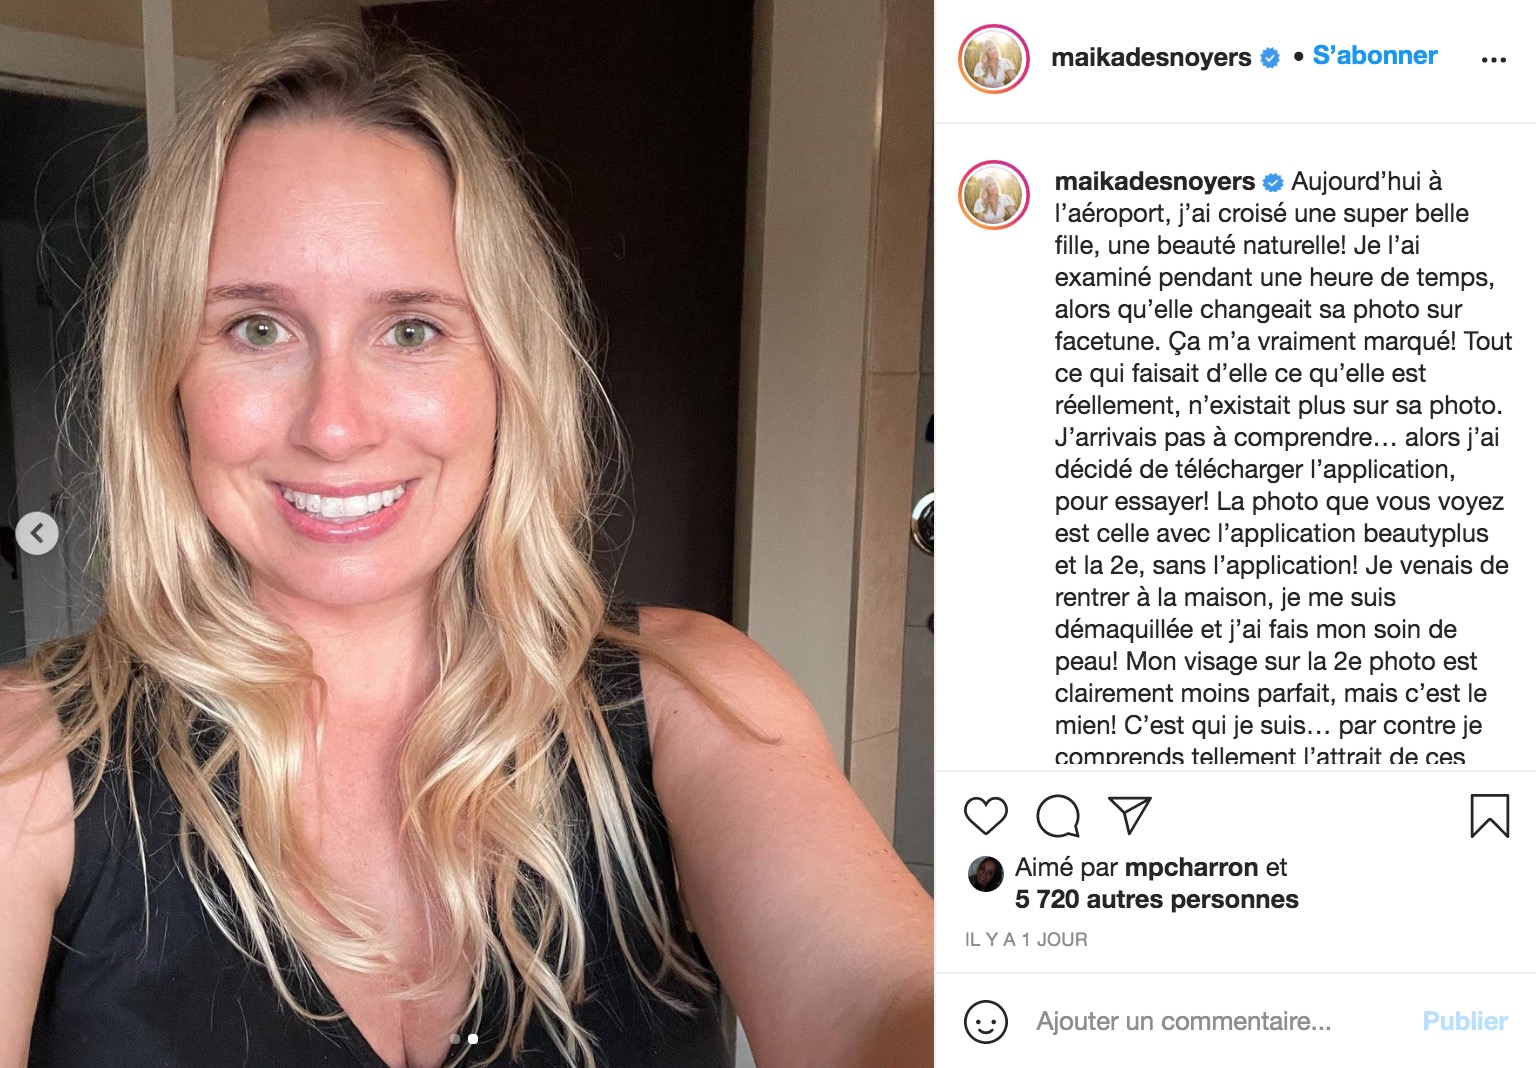Click the selfie photo in the post
The width and height of the screenshot is (1536, 1068).
[x=467, y=534]
